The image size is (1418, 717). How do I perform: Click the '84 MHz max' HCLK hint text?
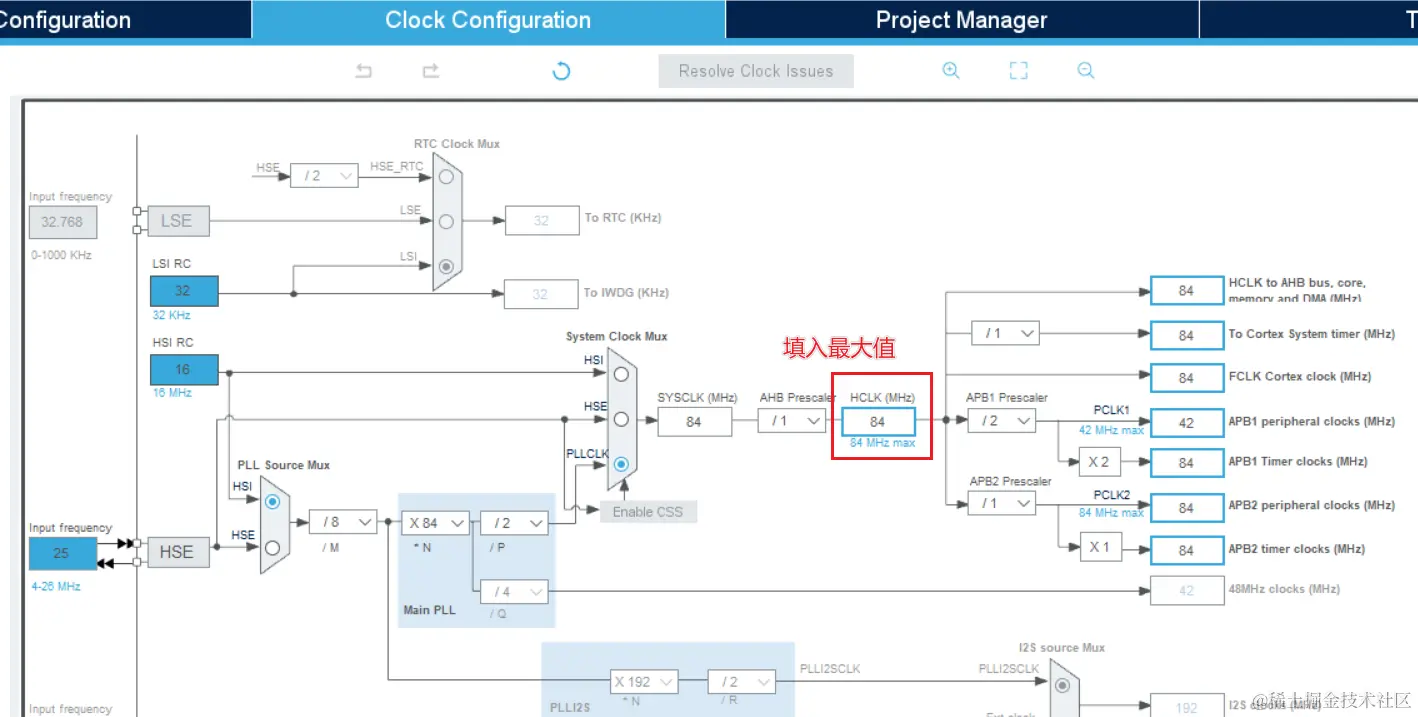pos(882,443)
